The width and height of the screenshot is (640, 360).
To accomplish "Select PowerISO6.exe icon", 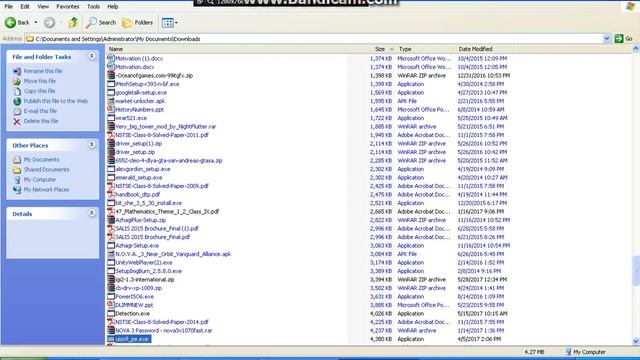I will pyautogui.click(x=111, y=296).
